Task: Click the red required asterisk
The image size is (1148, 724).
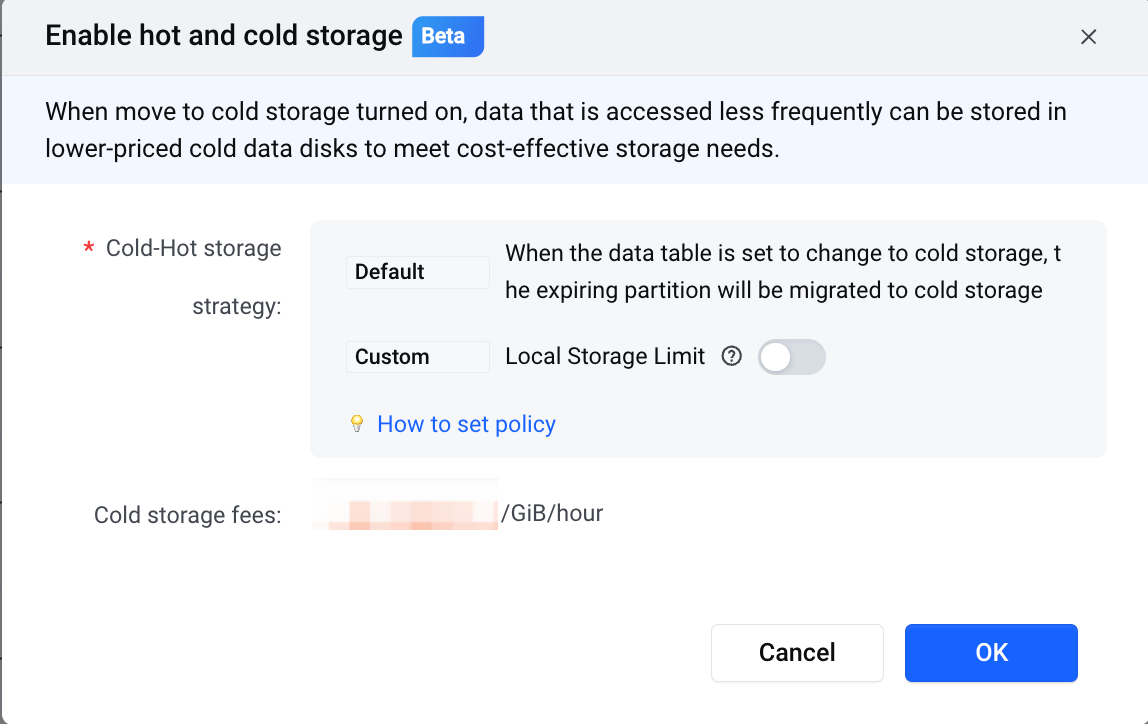Action: tap(89, 248)
